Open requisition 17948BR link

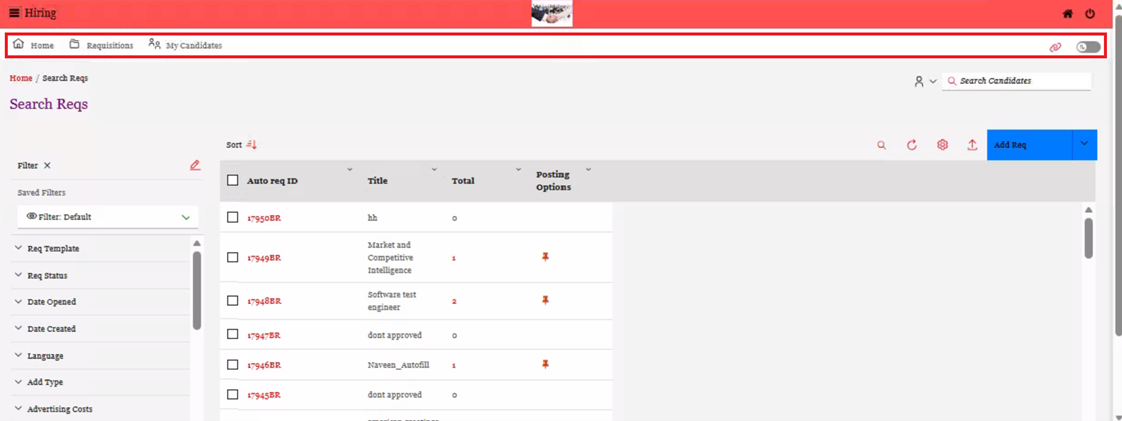click(x=264, y=301)
